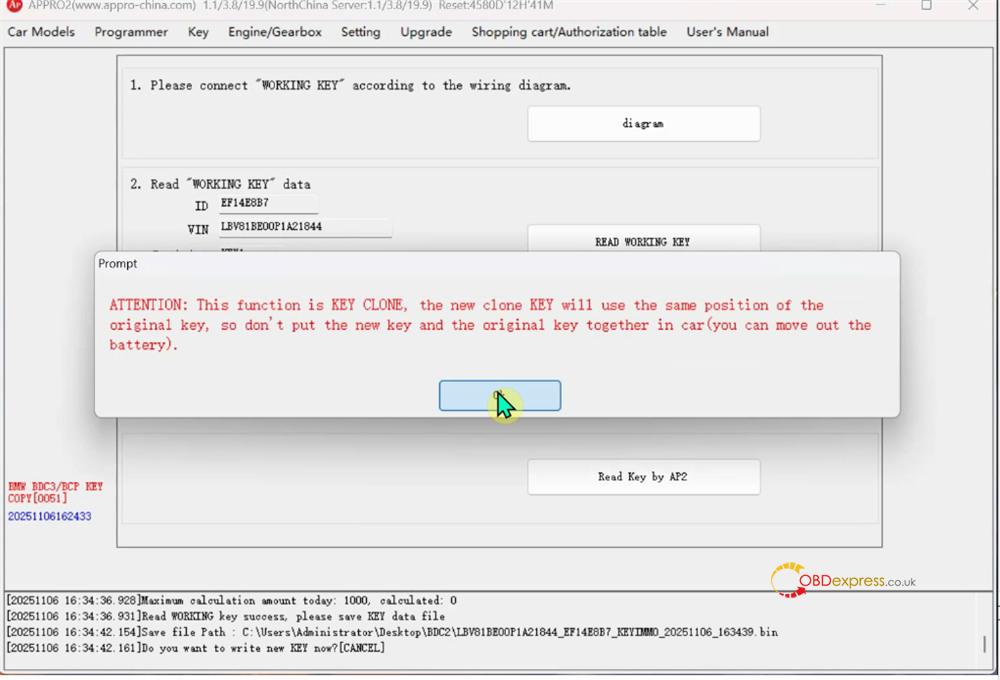Viewport: 1000px width, 680px height.
Task: Open the Programmer menu
Action: coord(131,32)
